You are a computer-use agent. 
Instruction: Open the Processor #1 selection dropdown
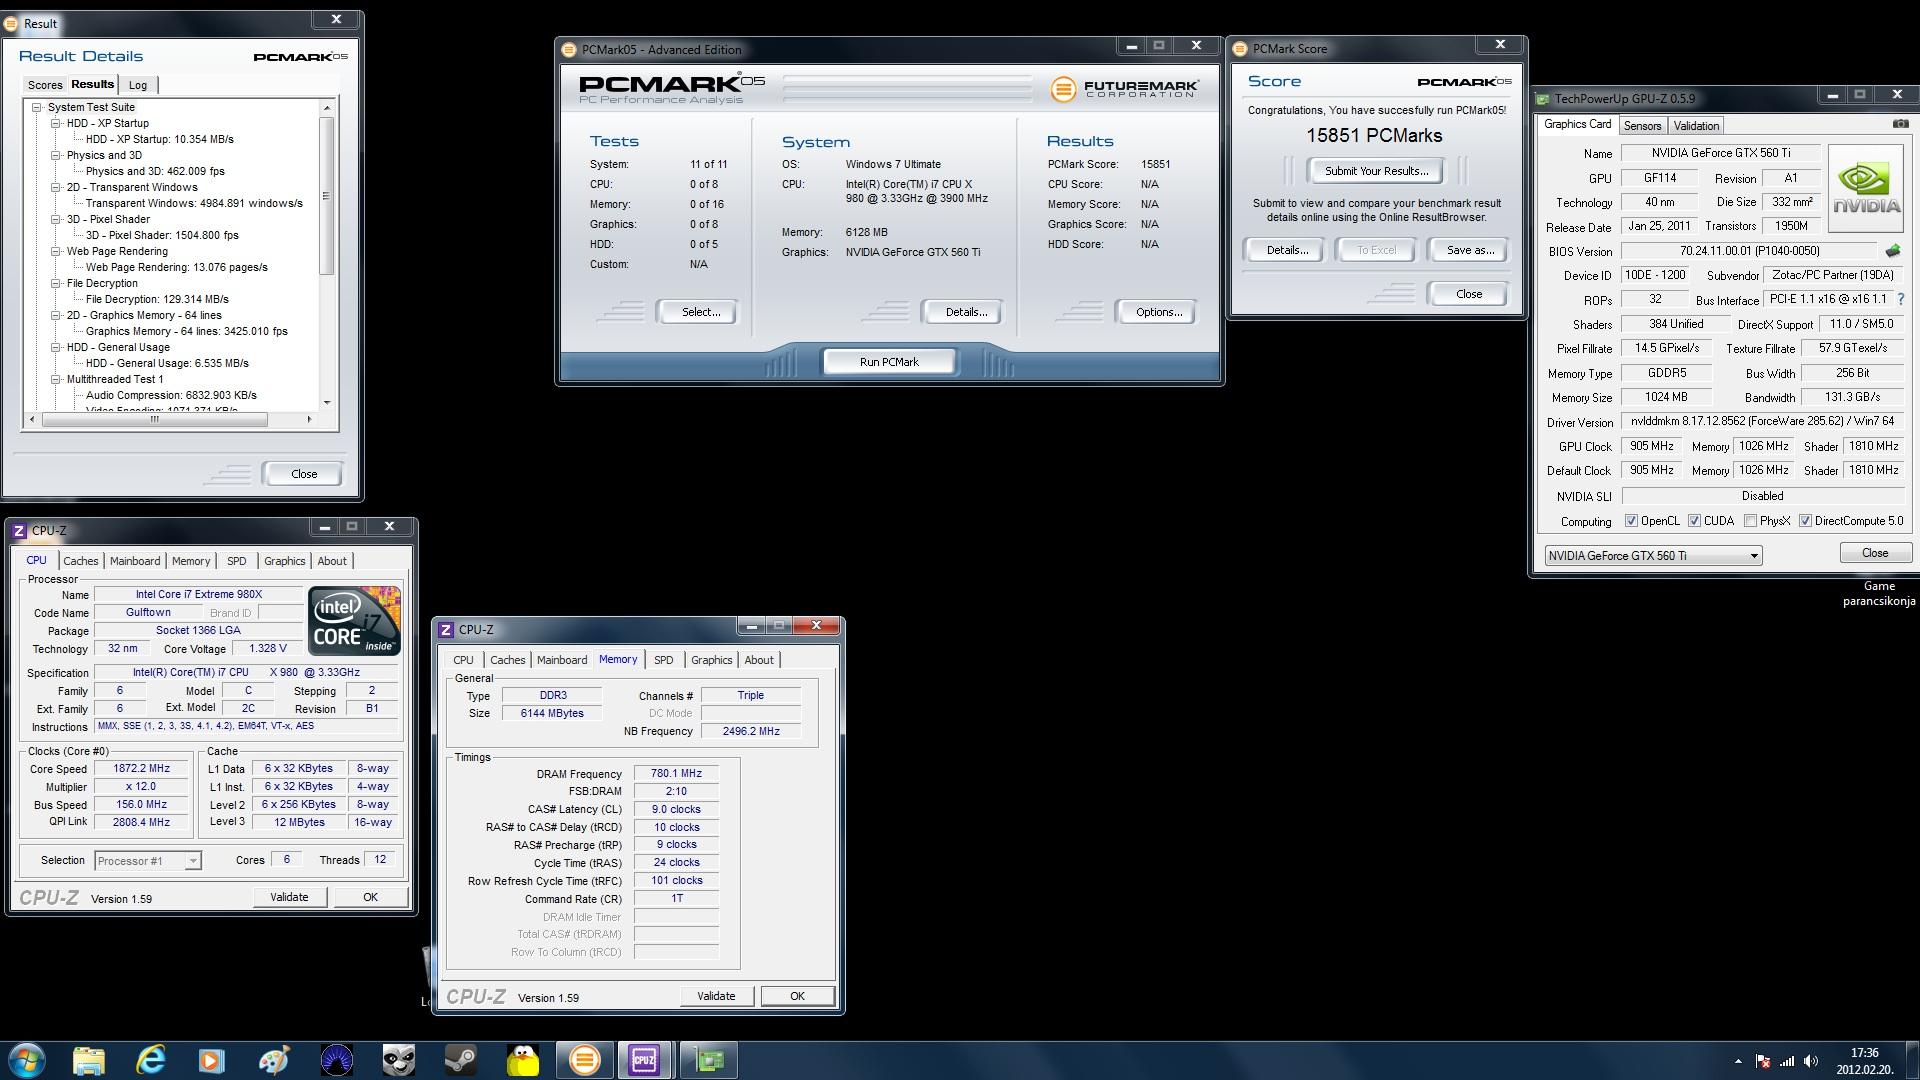(x=148, y=861)
